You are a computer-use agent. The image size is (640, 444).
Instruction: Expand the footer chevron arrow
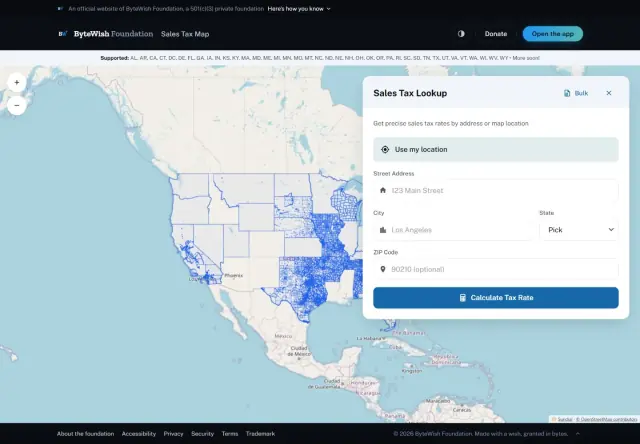[578, 433]
